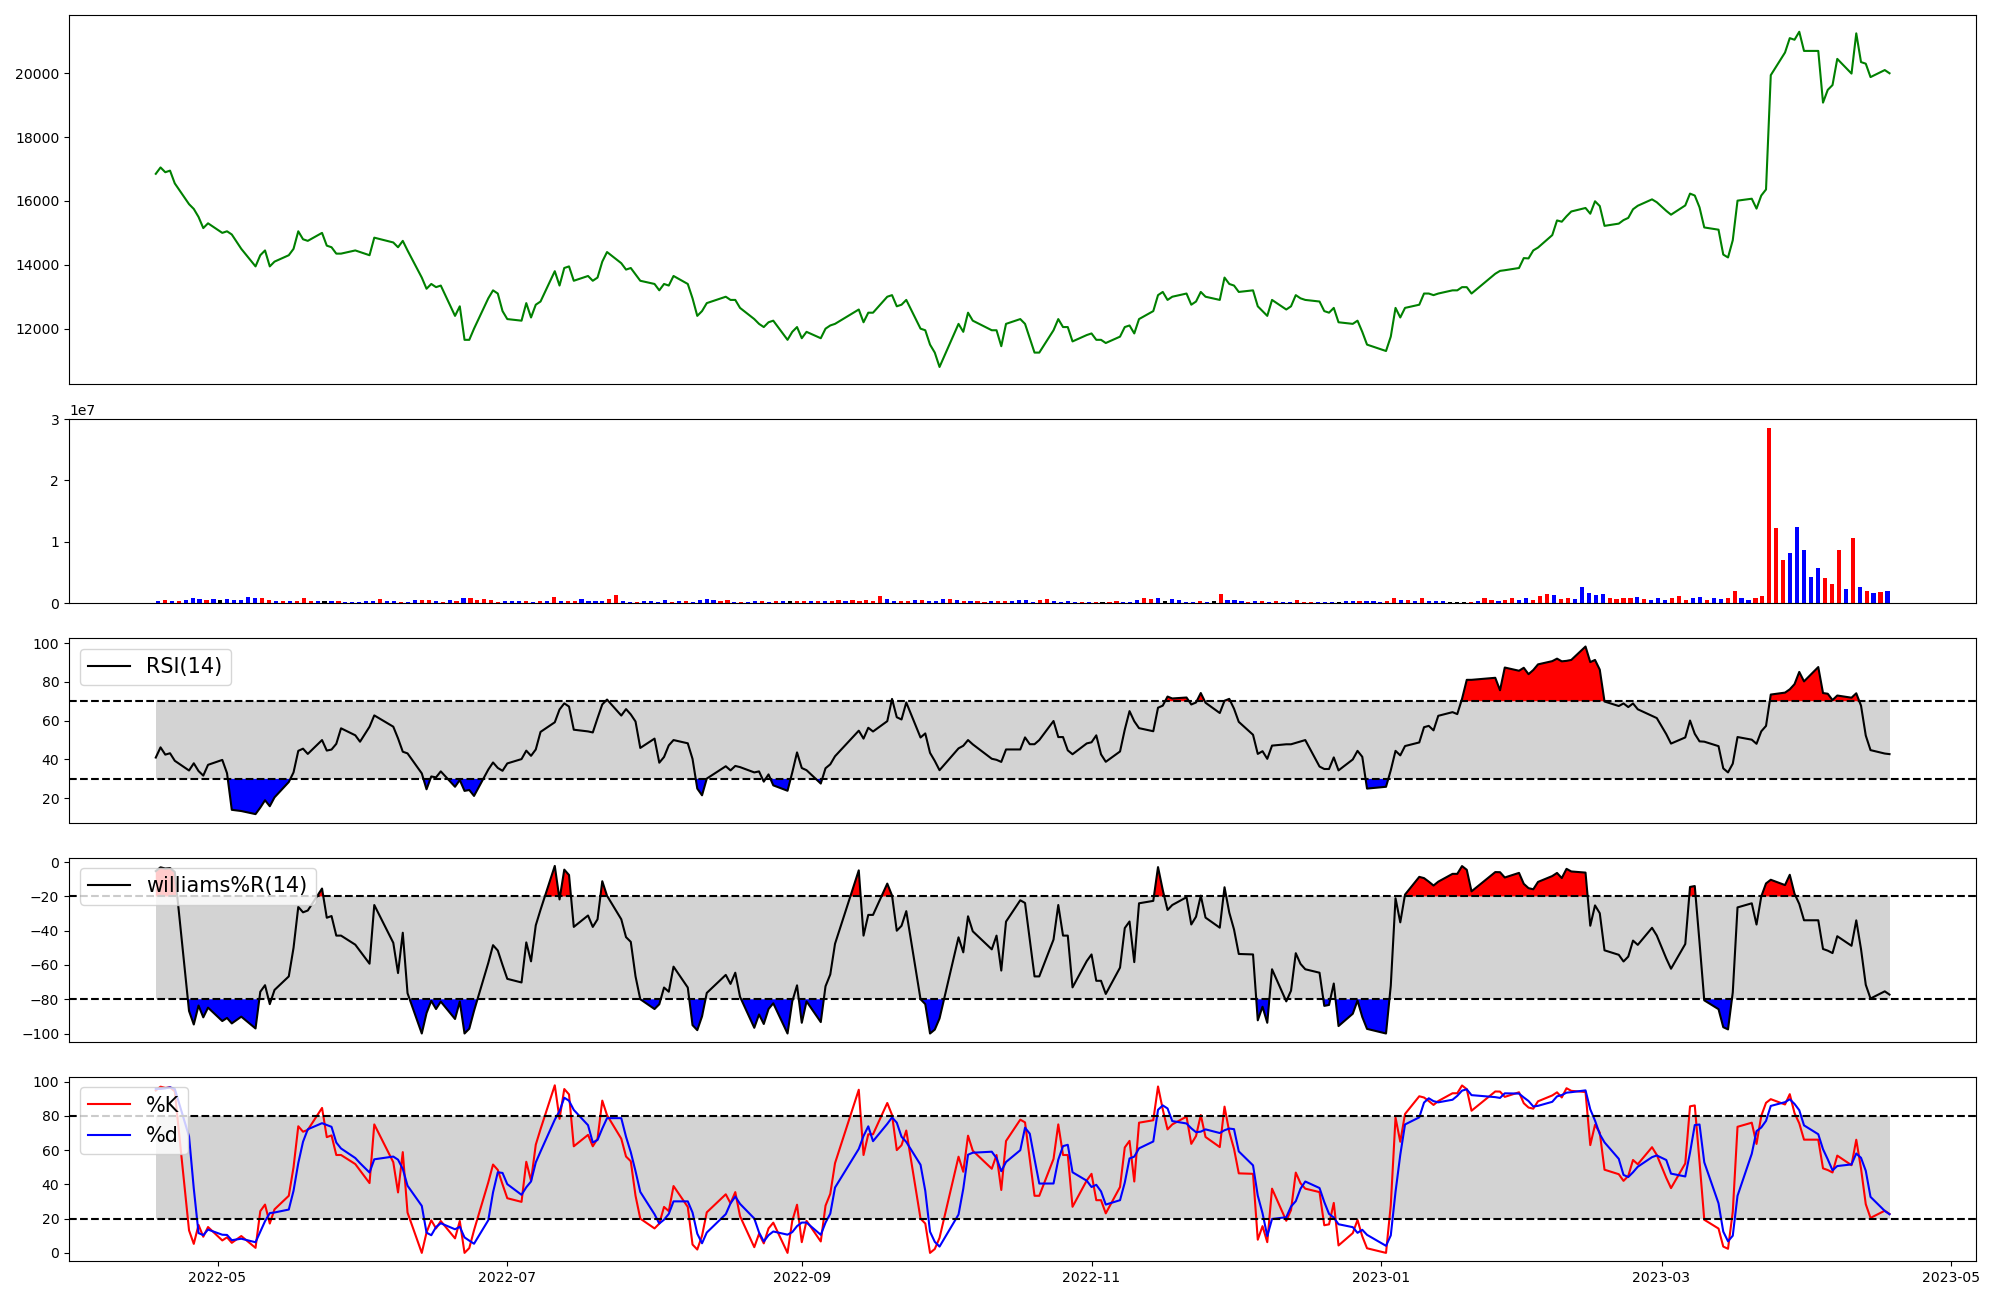Click the 1e7 volume scale label
The image size is (2000, 1300).
click(84, 411)
